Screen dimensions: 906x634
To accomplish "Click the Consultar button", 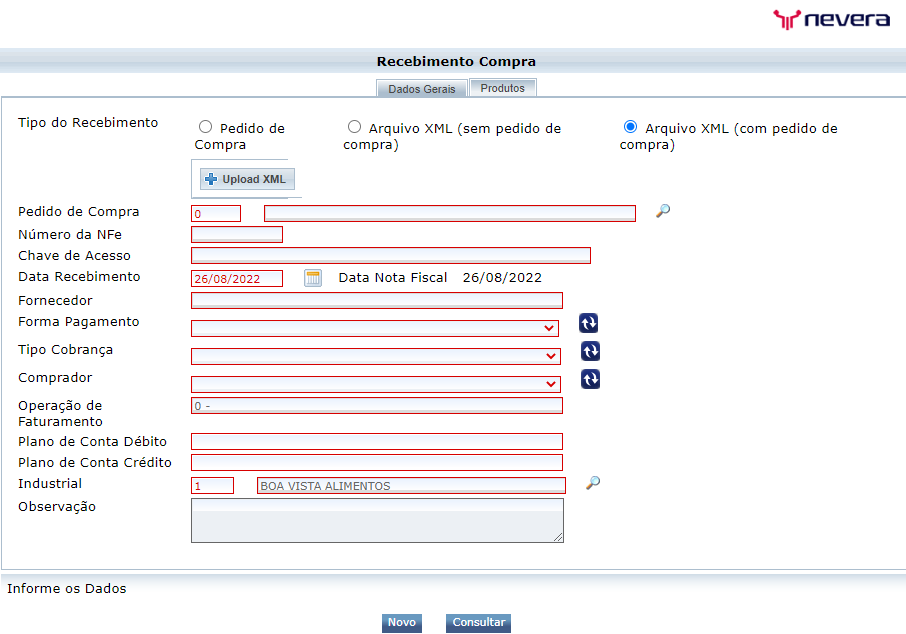I will [478, 622].
